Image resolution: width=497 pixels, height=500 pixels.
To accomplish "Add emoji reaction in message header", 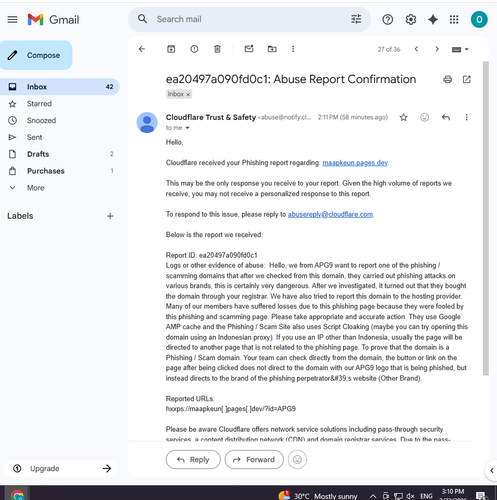I will 424,117.
